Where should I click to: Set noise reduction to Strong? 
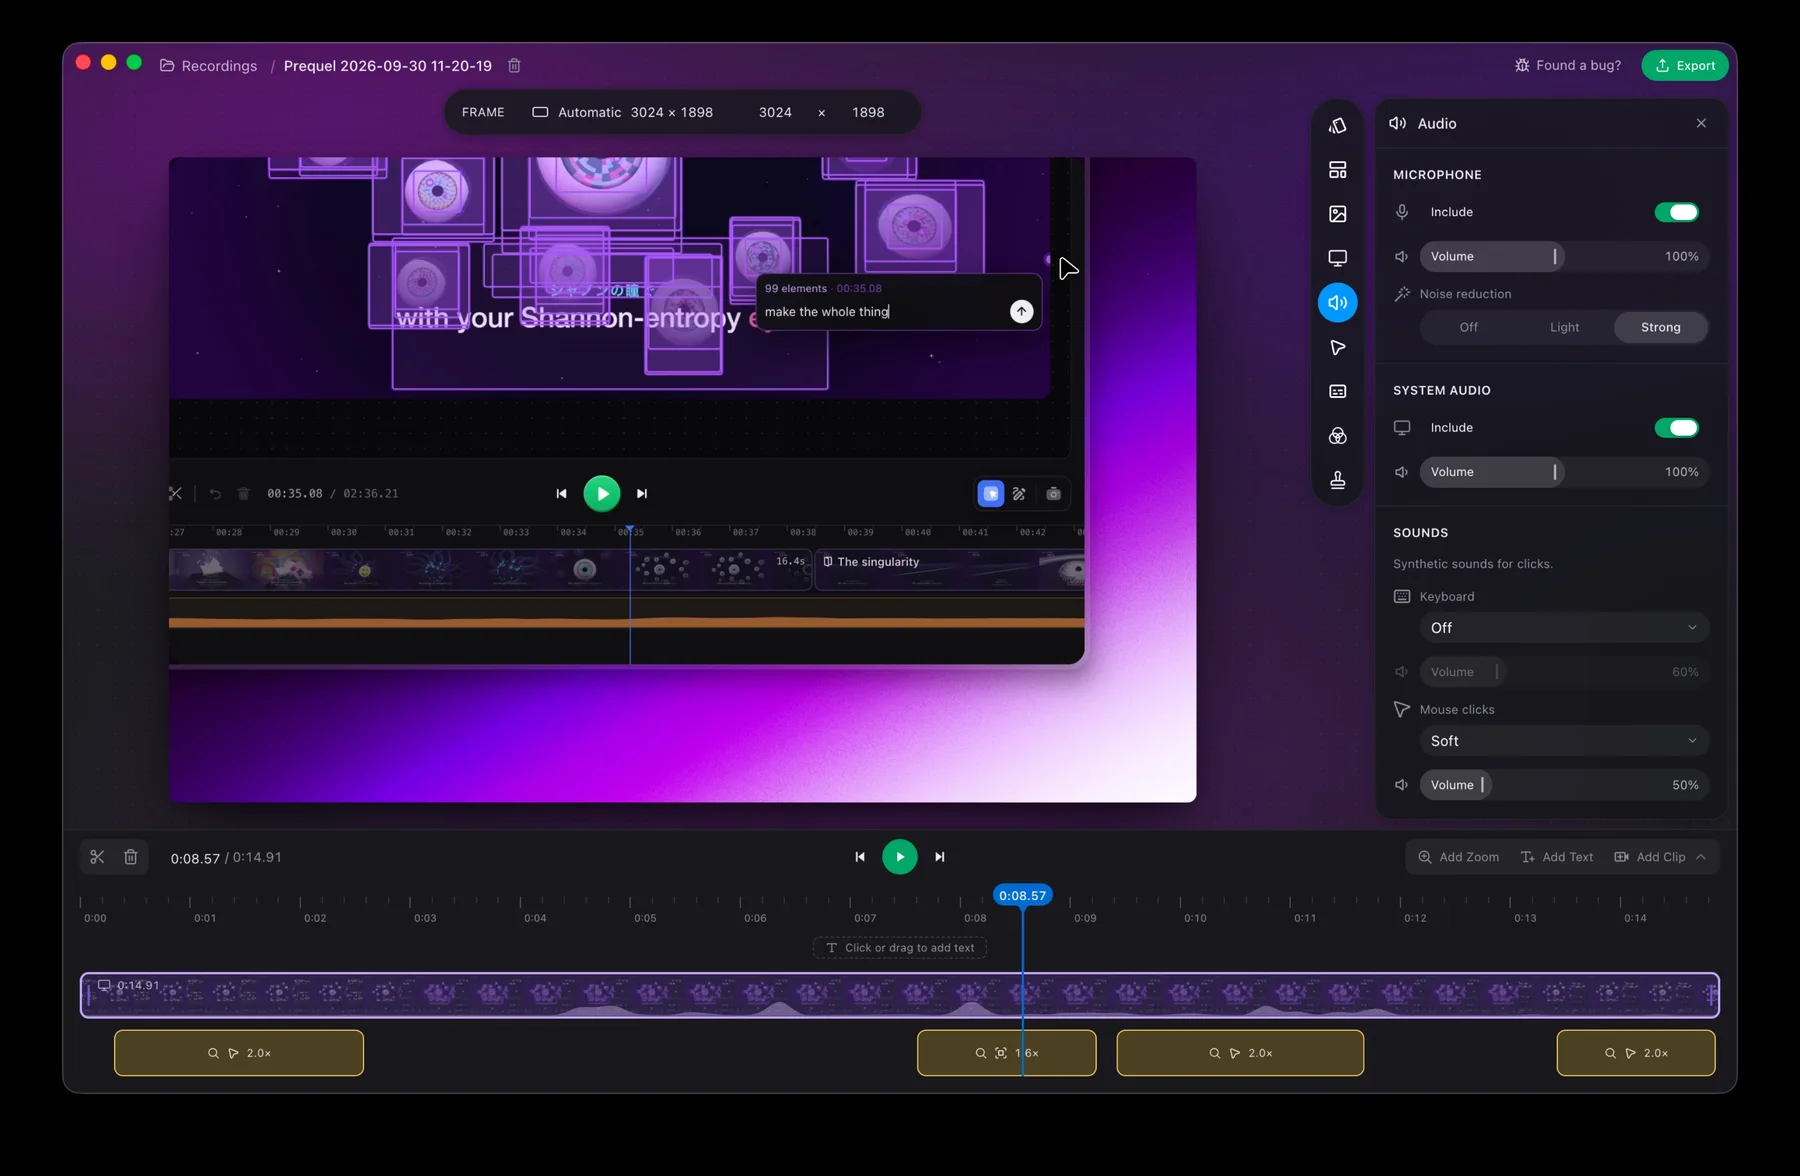point(1660,327)
